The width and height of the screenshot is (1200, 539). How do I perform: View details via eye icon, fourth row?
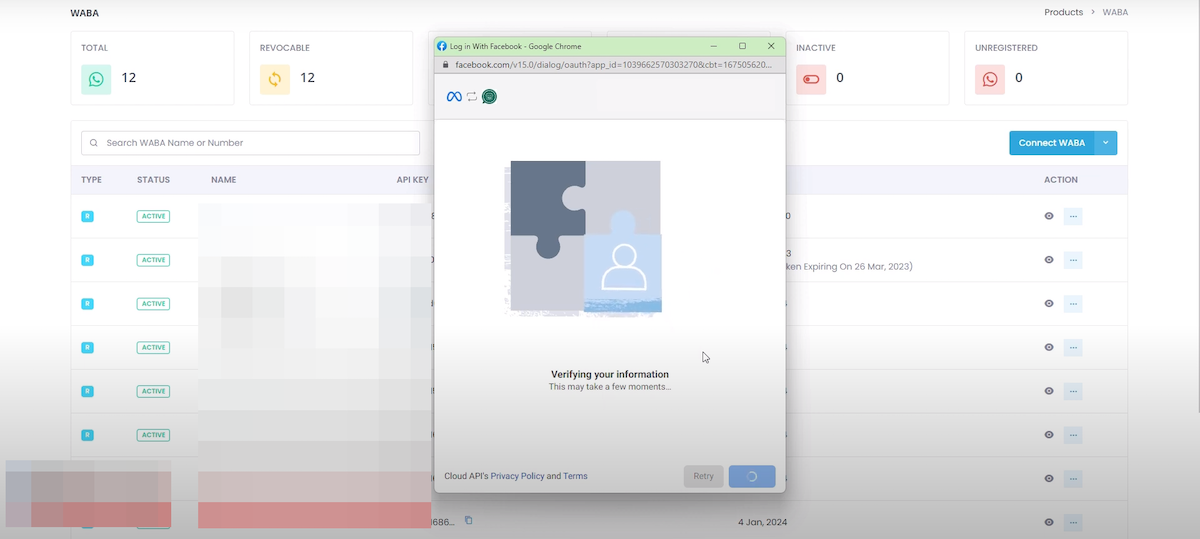click(x=1049, y=347)
